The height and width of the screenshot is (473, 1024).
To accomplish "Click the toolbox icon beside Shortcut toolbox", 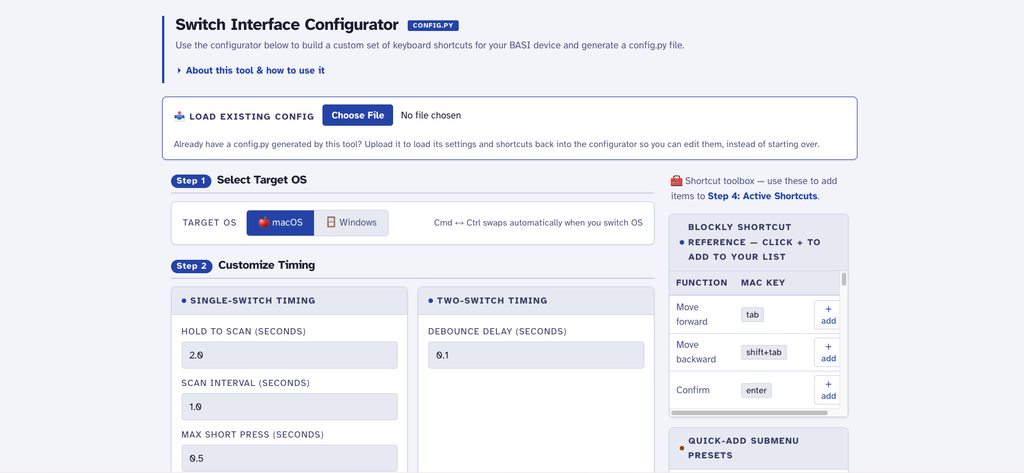I will [677, 181].
